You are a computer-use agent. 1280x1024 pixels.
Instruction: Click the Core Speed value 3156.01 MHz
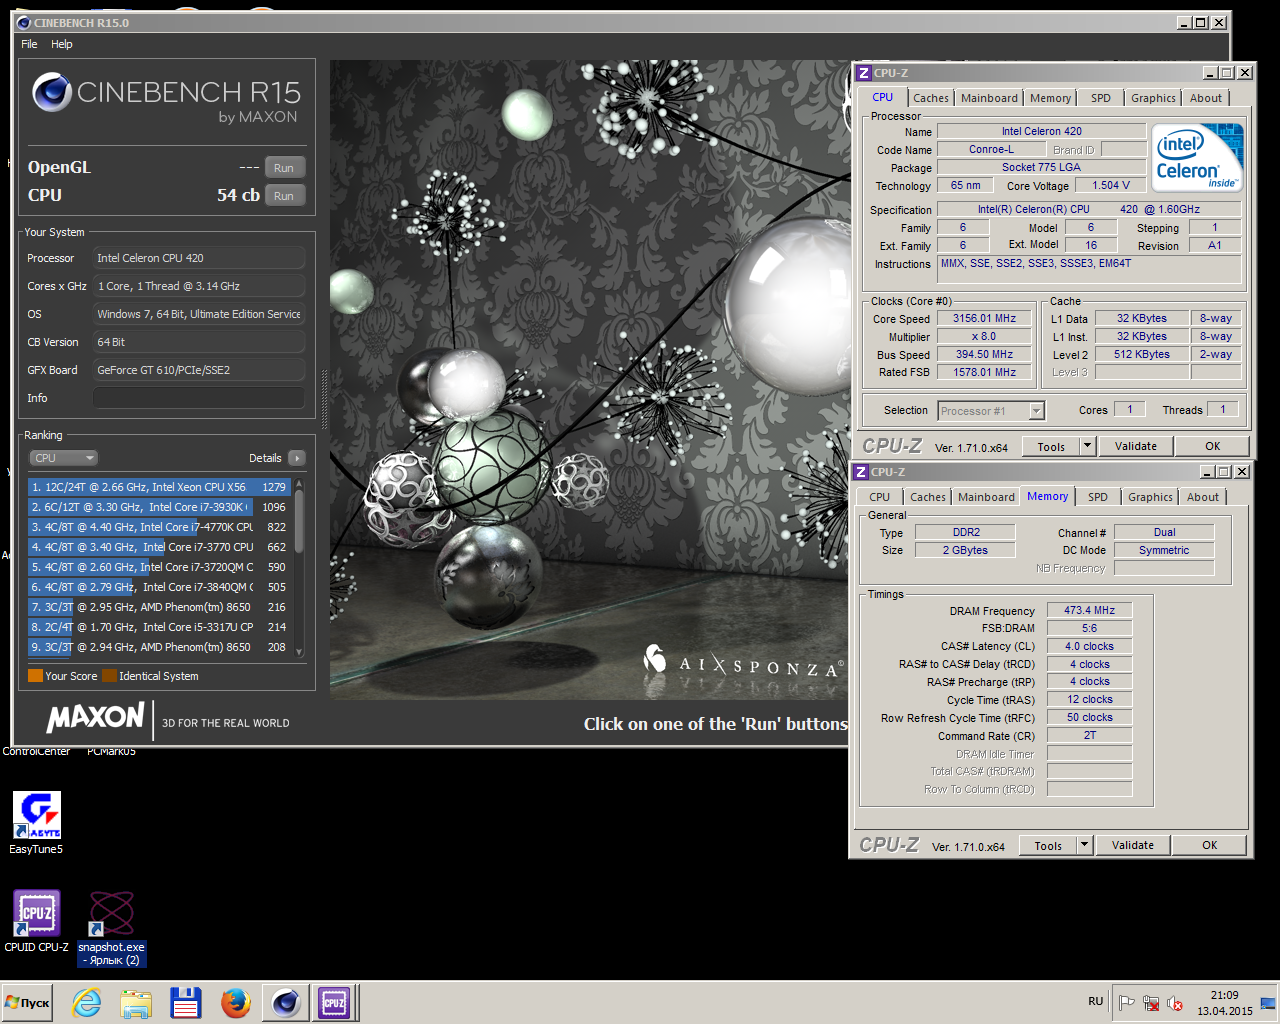[x=984, y=319]
